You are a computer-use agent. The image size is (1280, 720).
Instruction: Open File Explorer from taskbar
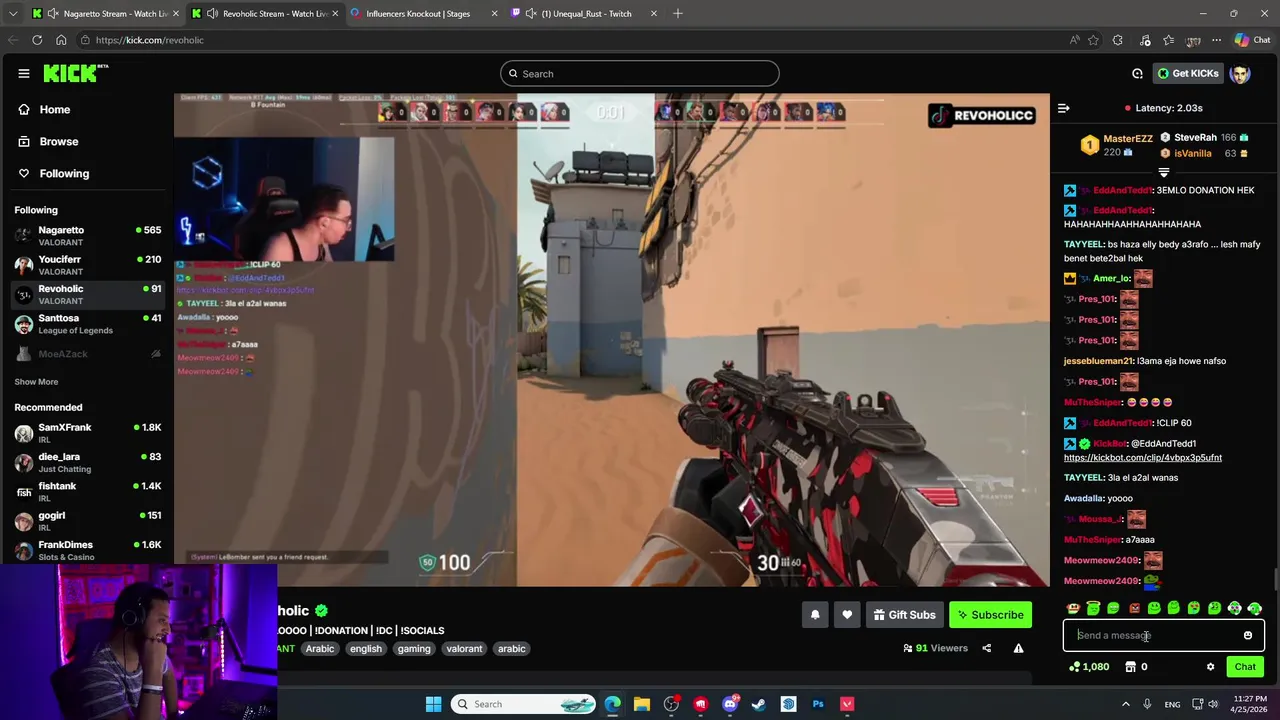(x=642, y=704)
